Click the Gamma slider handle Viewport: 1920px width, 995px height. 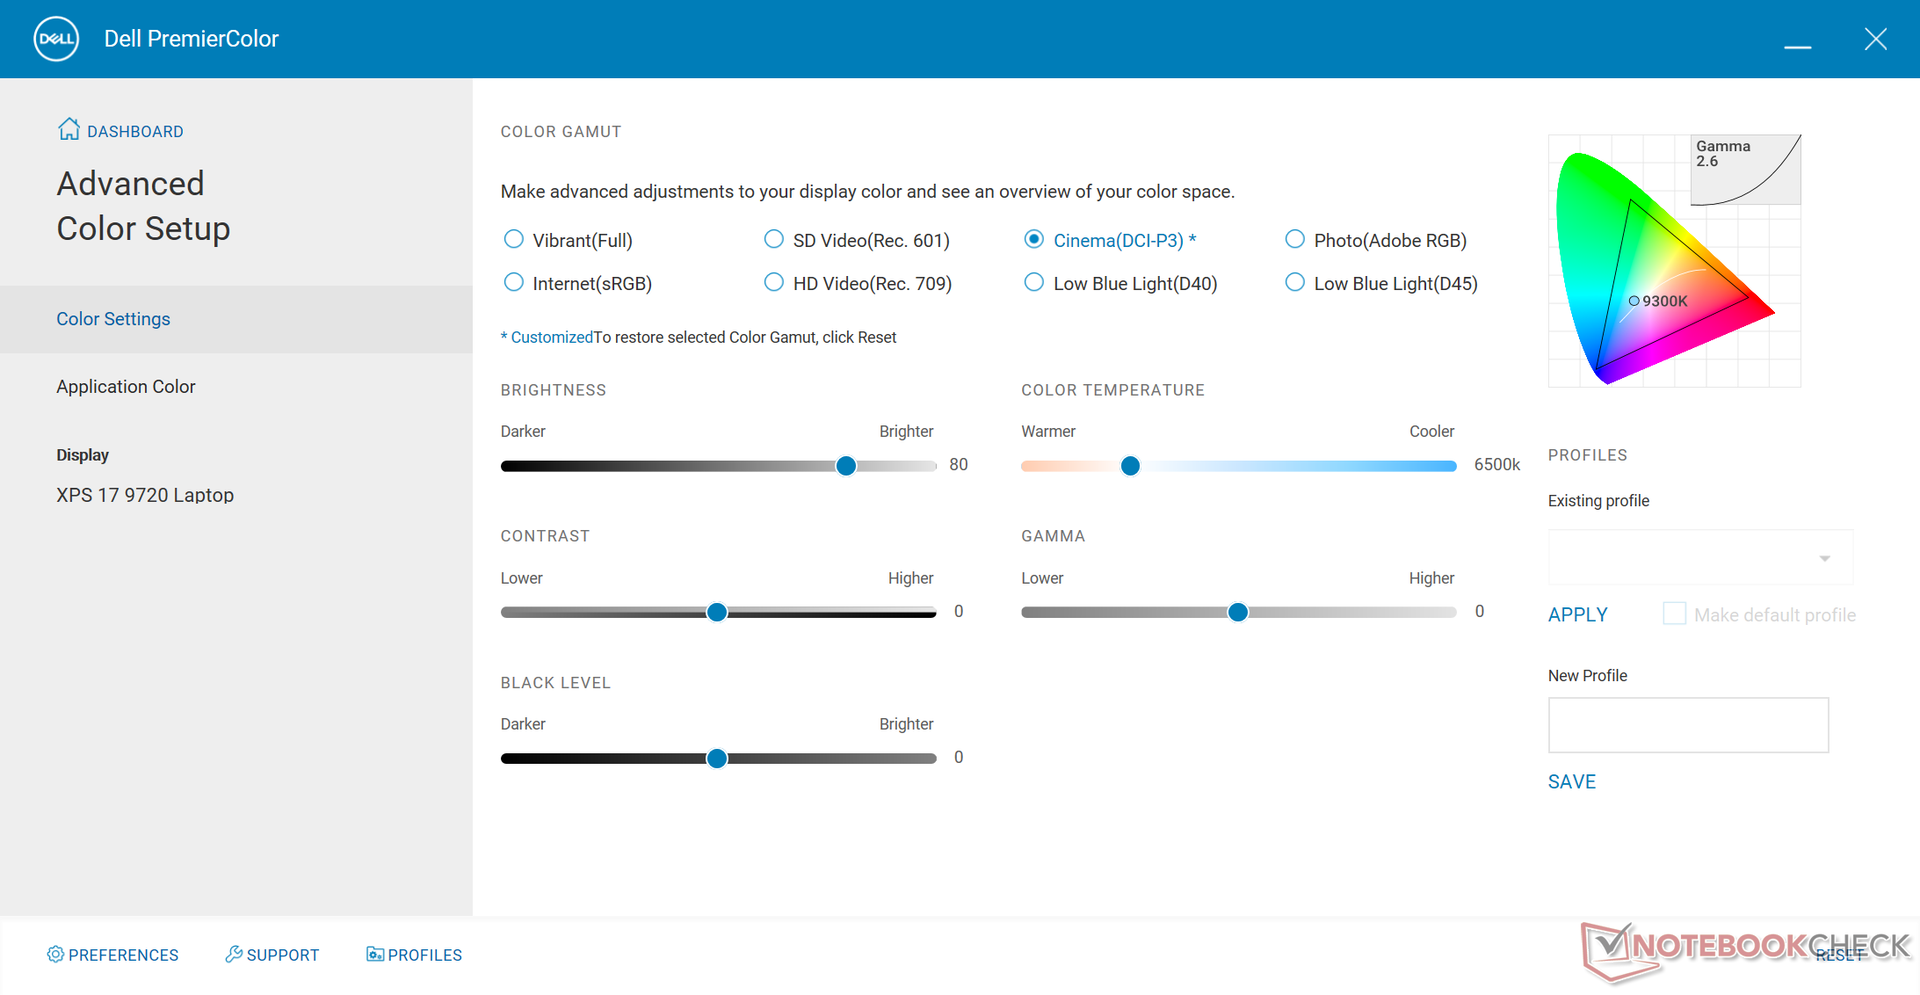click(x=1238, y=612)
